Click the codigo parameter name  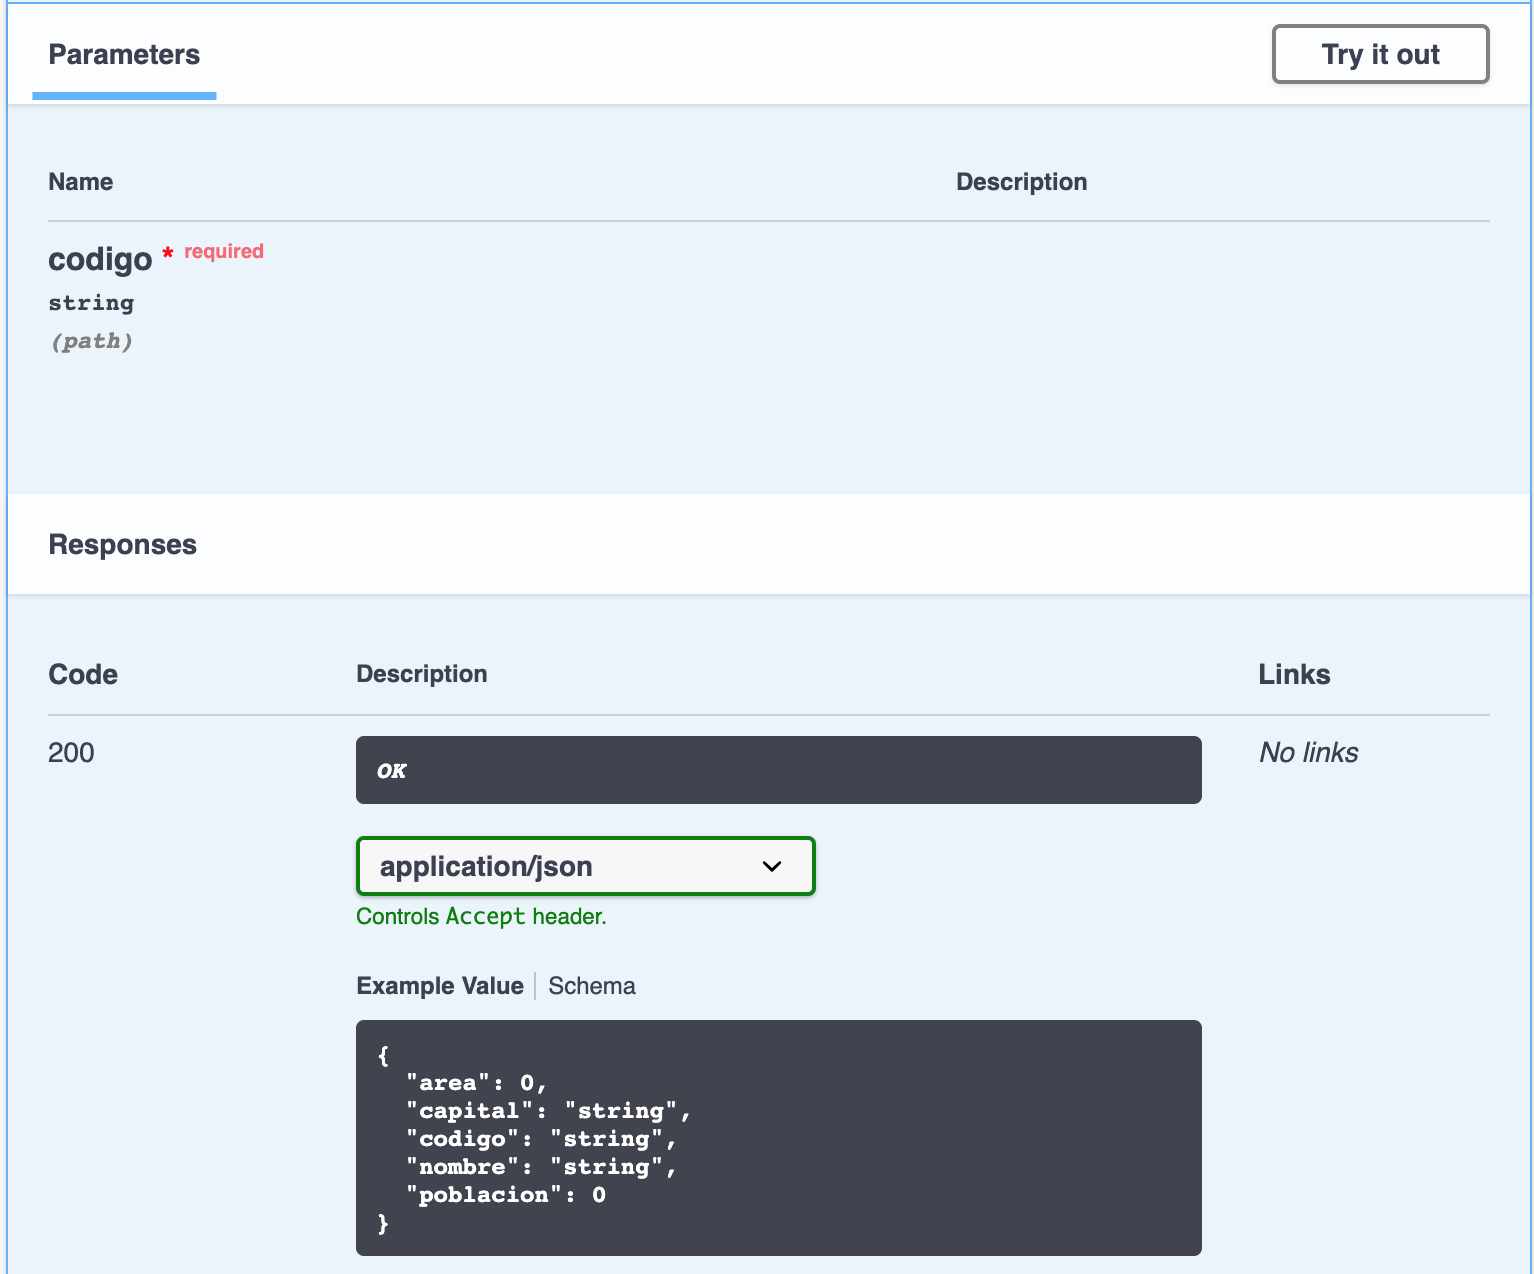[100, 259]
